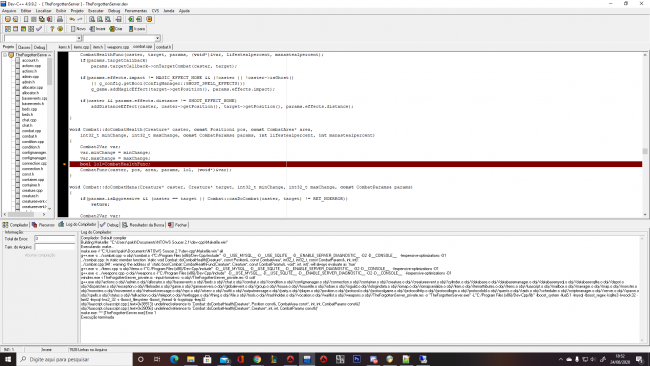The height and width of the screenshot is (366, 650).
Task: Open the Compilador bottom tab
Action: point(15,225)
